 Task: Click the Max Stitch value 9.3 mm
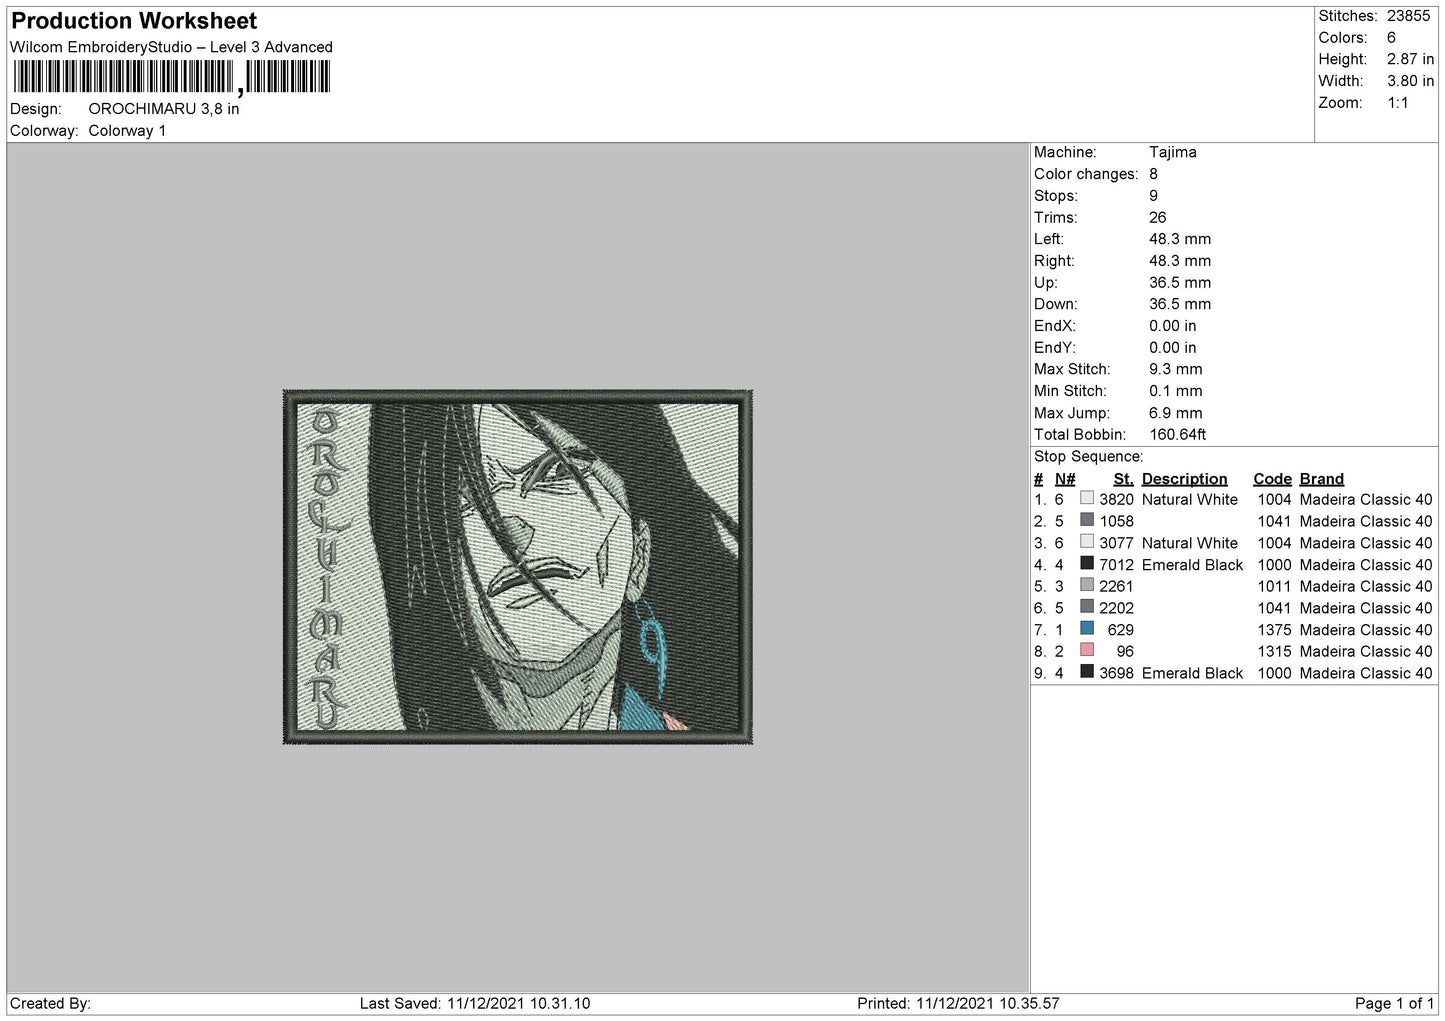pos(1175,369)
